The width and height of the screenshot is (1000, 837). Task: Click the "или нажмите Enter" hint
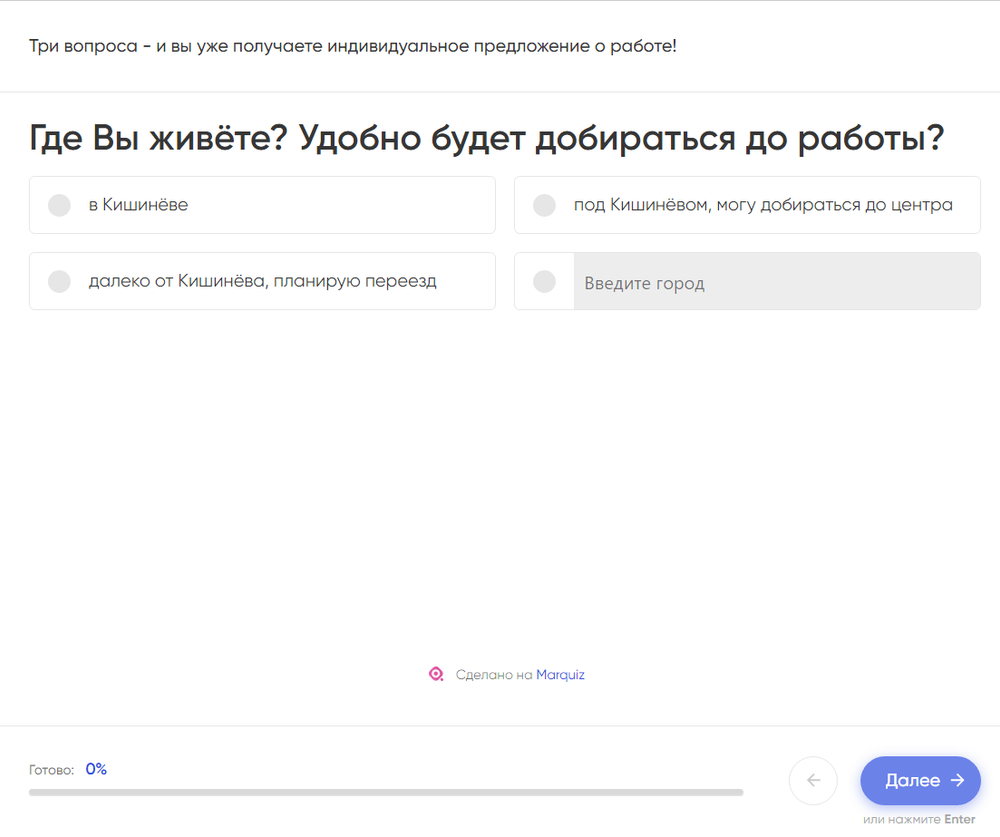(x=919, y=819)
